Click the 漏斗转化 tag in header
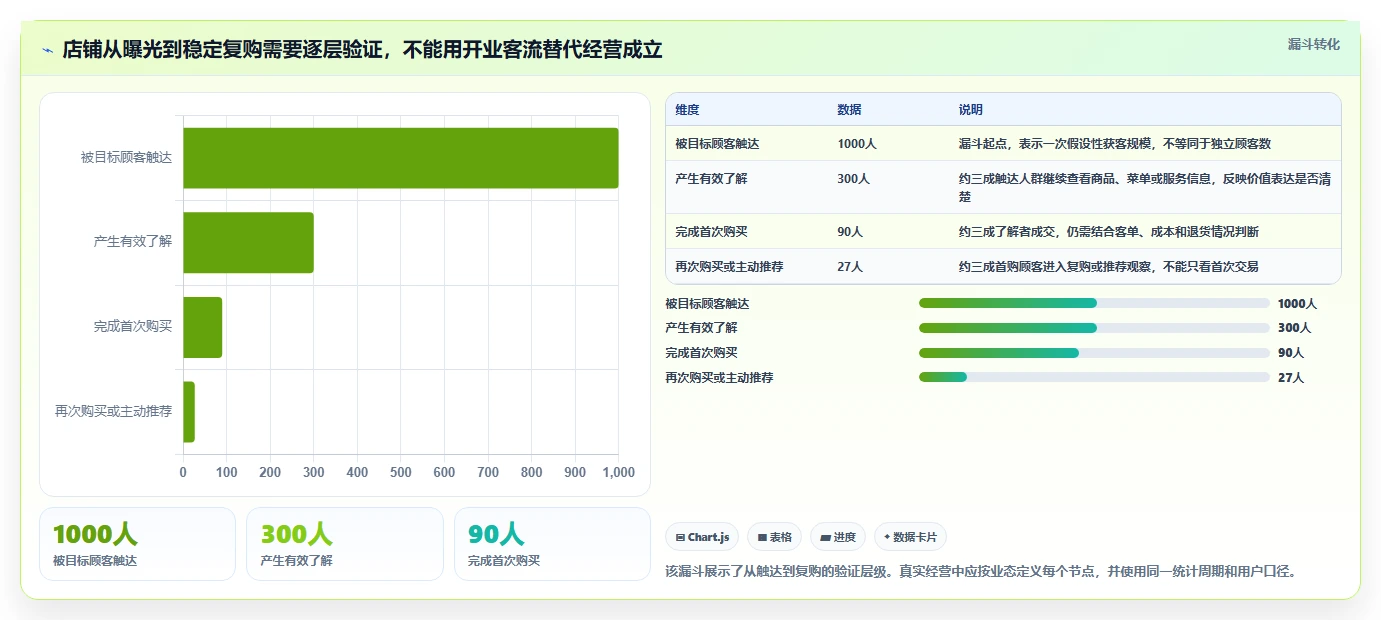 (1313, 44)
